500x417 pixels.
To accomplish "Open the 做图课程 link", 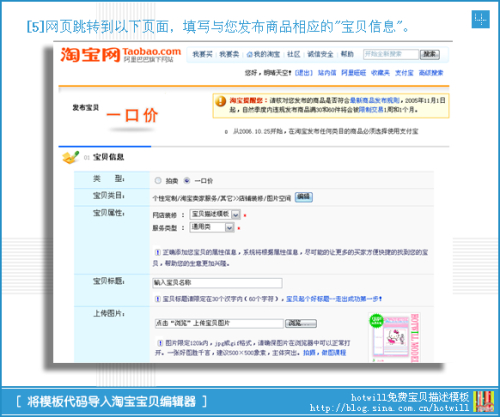I will pos(334,352).
